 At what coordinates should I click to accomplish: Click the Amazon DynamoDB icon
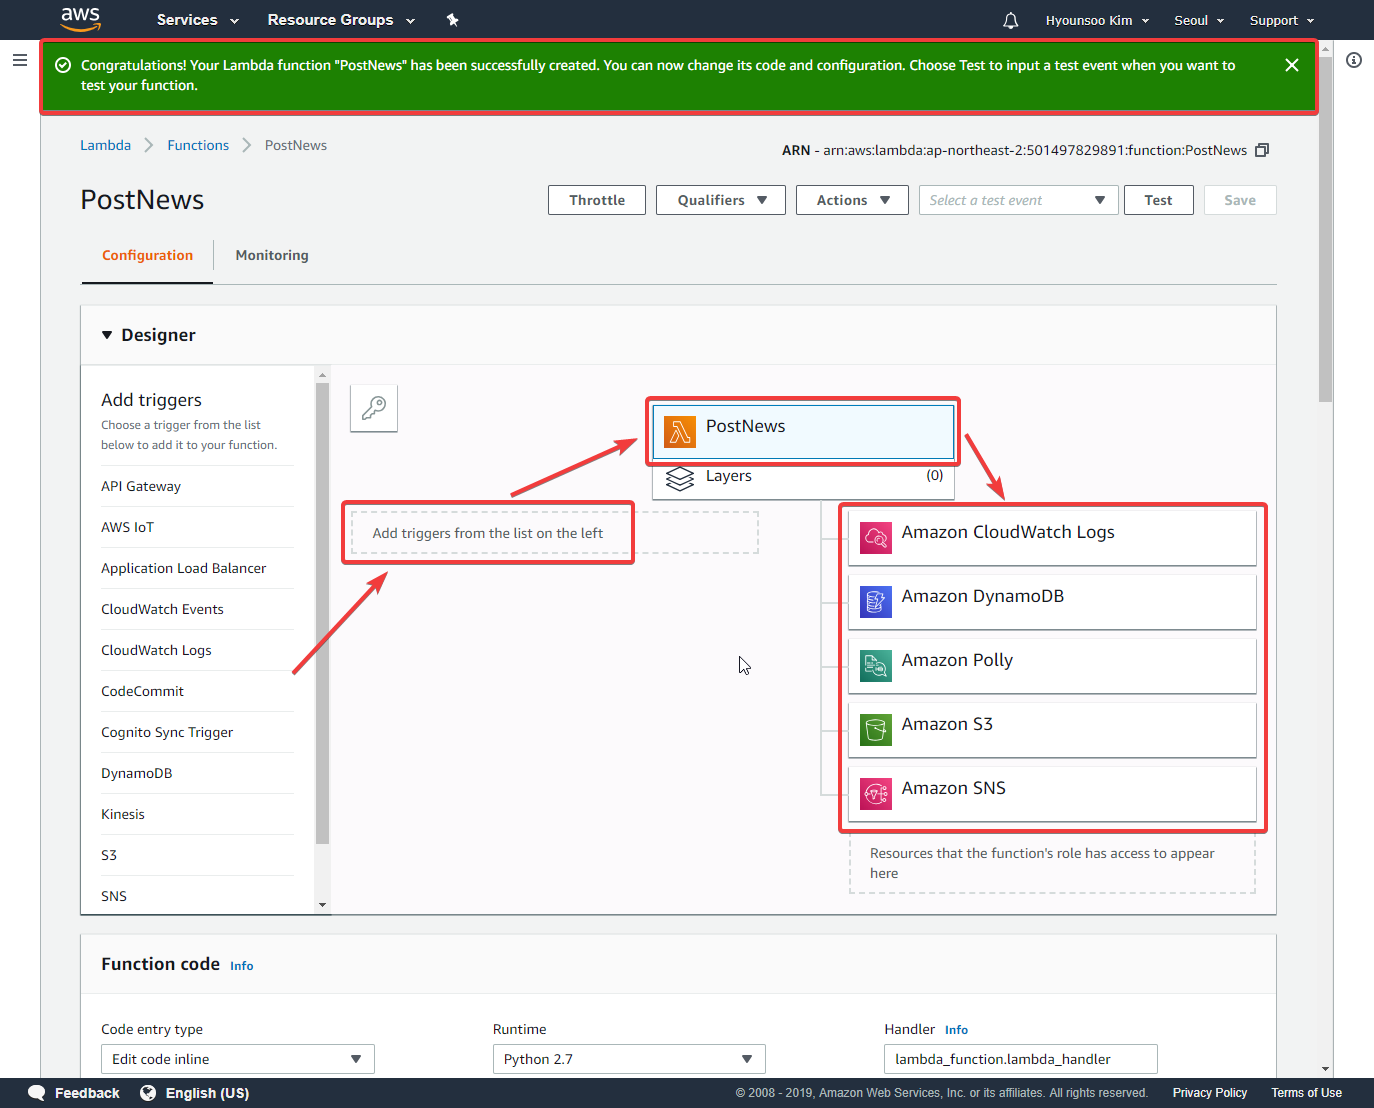coord(876,601)
